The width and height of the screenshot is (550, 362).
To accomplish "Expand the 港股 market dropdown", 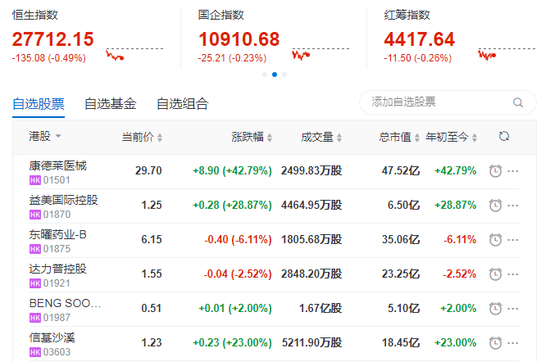I will tap(45, 136).
